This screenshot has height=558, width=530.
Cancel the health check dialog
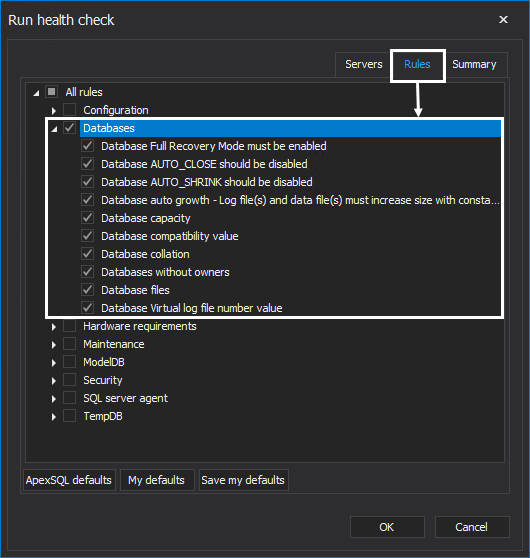[x=472, y=527]
